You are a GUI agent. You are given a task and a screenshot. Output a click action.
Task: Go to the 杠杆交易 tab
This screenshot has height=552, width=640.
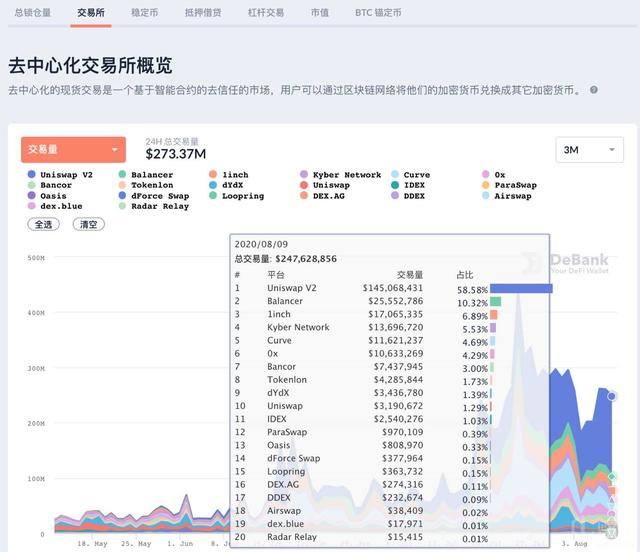pos(266,13)
